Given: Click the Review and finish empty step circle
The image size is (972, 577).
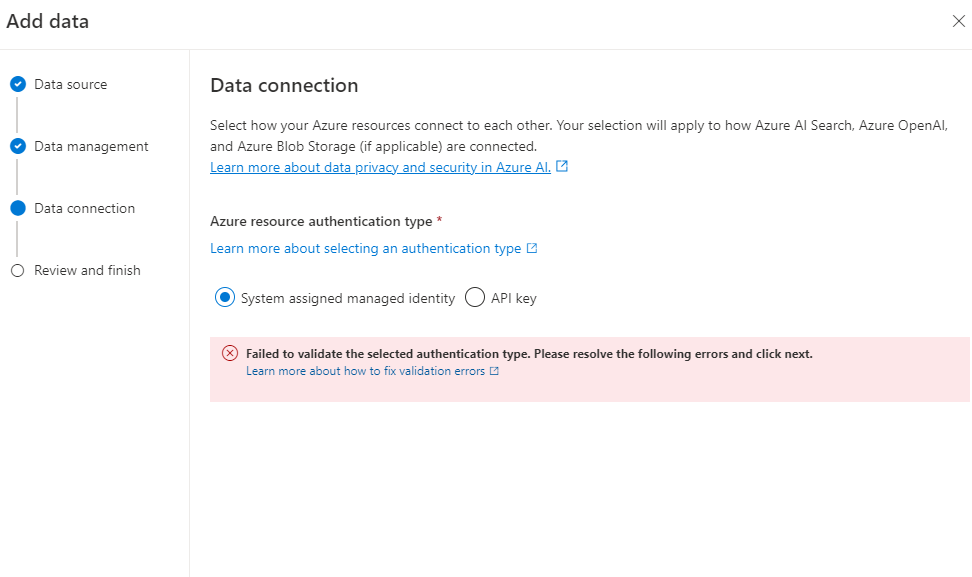Looking at the screenshot, I should click(x=17, y=271).
